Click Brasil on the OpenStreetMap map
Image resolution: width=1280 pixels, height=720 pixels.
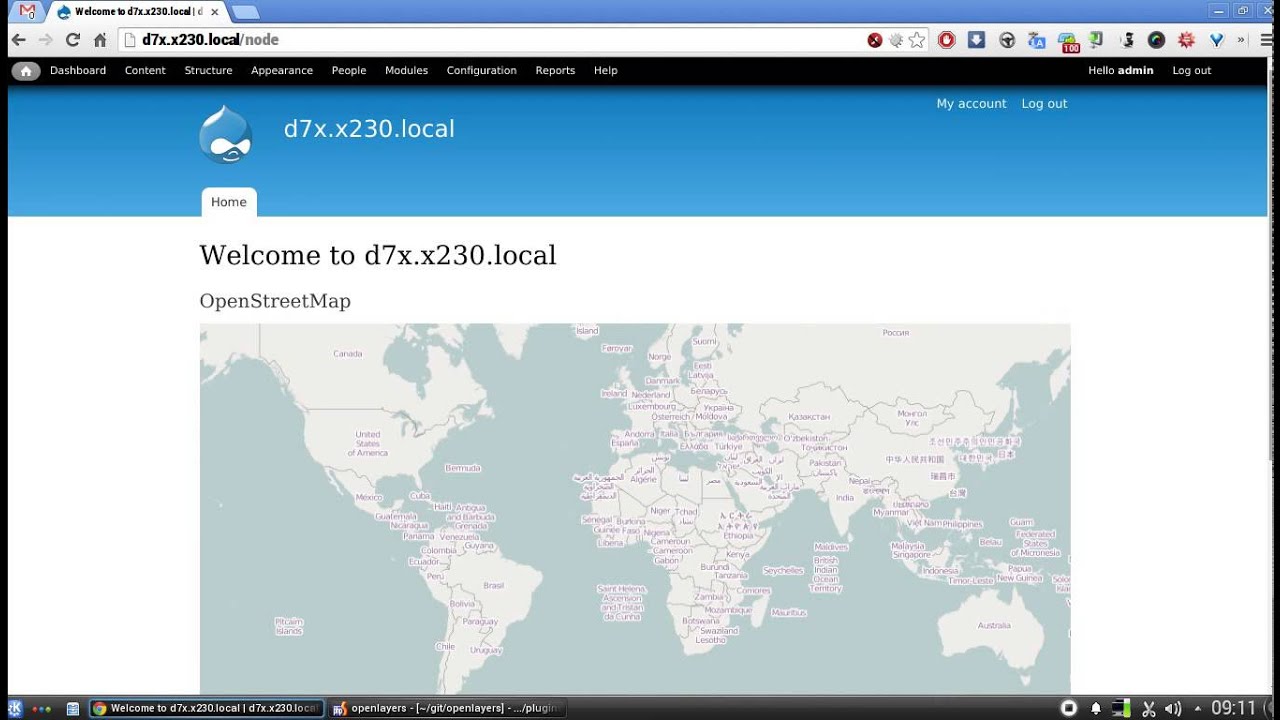[494, 586]
